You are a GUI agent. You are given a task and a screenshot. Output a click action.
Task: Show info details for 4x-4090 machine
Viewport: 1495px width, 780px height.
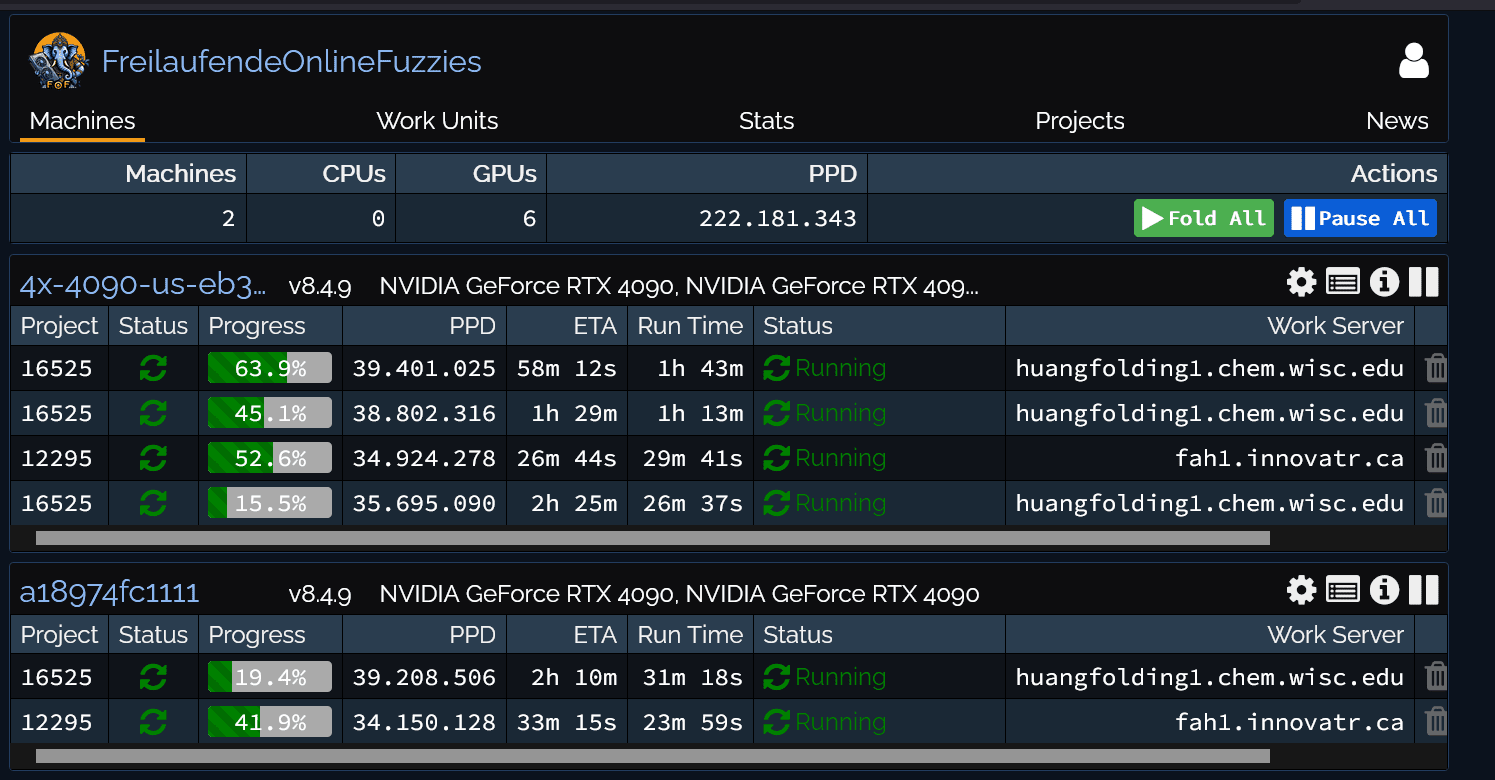coord(1384,283)
